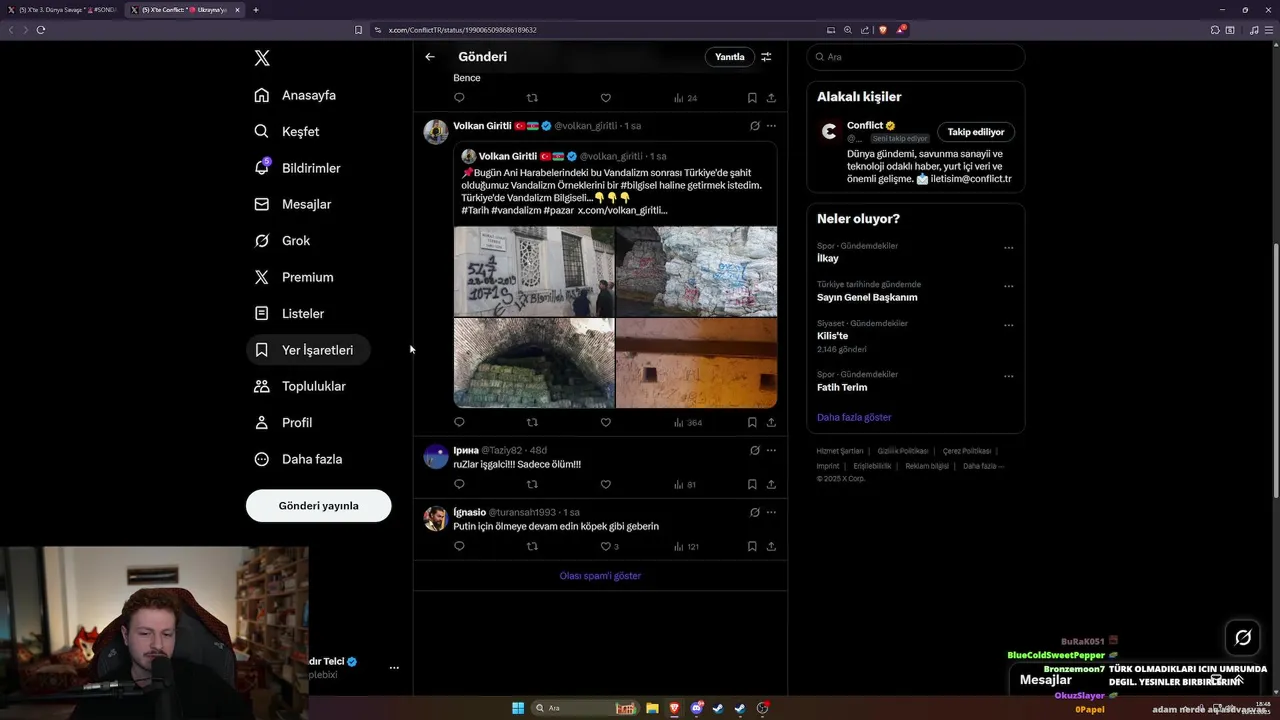Viewport: 1280px width, 720px height.
Task: Click Daha fazla göster link
Action: point(854,417)
